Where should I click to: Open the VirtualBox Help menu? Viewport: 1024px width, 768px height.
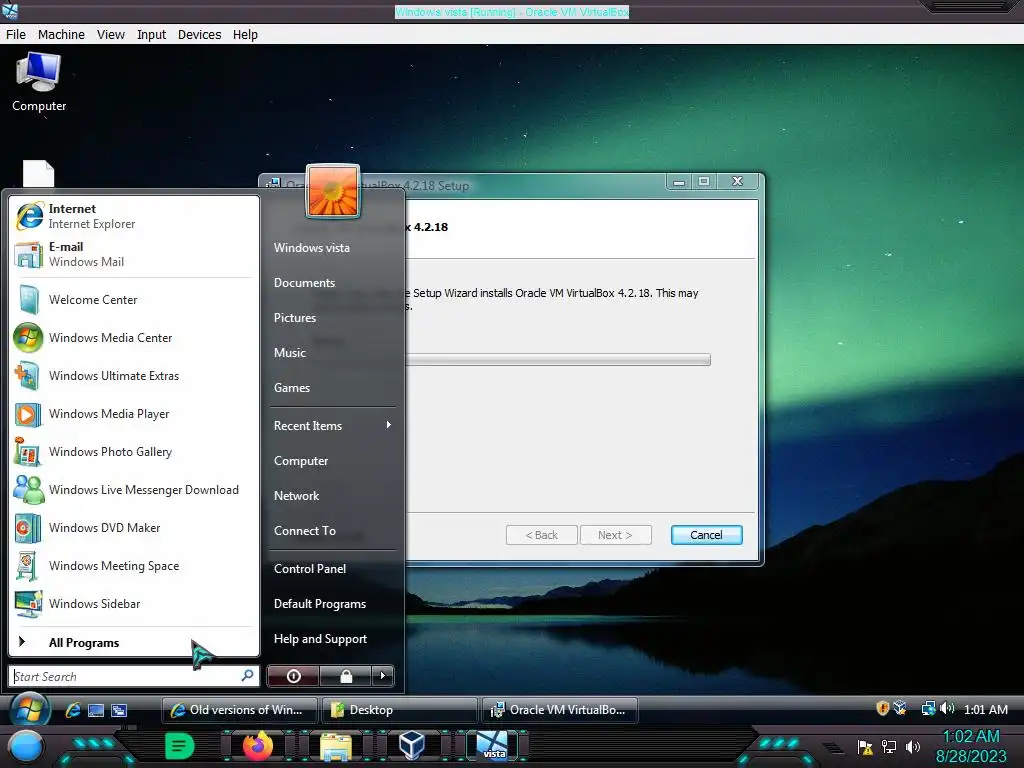click(x=245, y=35)
